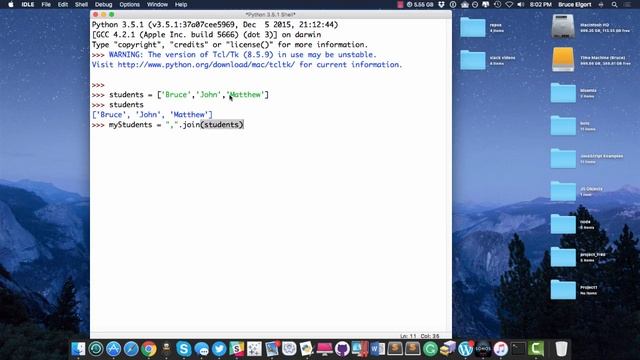The width and height of the screenshot is (640, 360).
Task: Open the Project1 desktop folder
Action: tap(563, 289)
